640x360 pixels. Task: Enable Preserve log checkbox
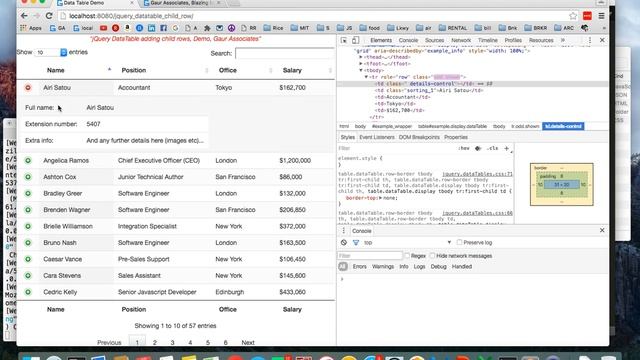pyautogui.click(x=459, y=242)
